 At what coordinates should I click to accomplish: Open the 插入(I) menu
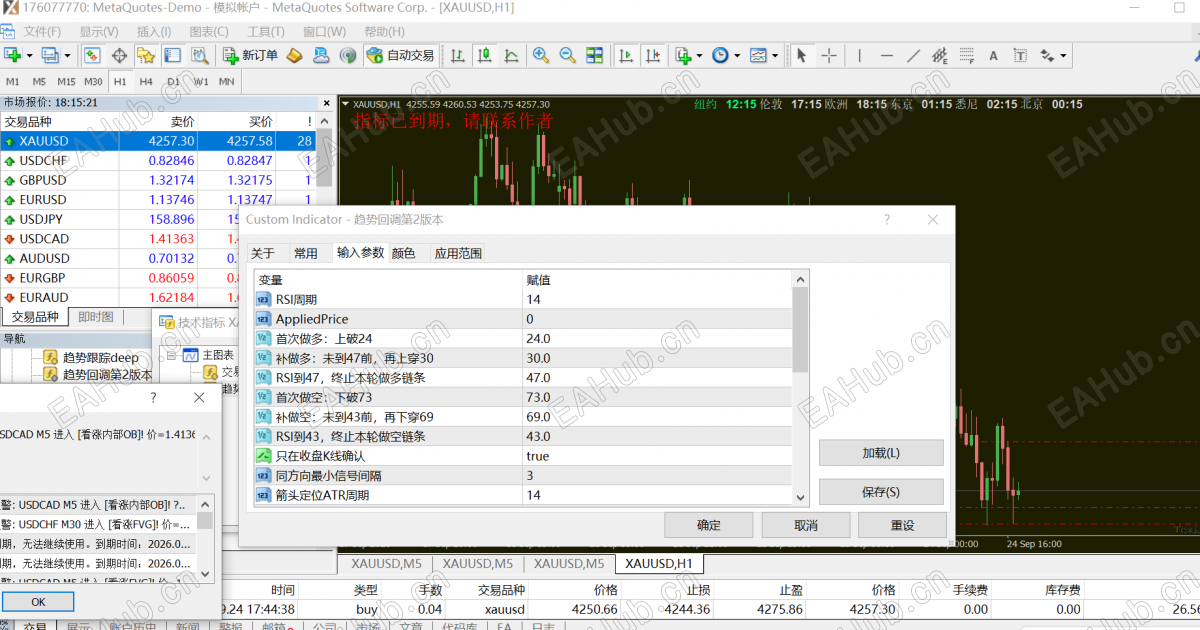click(153, 31)
